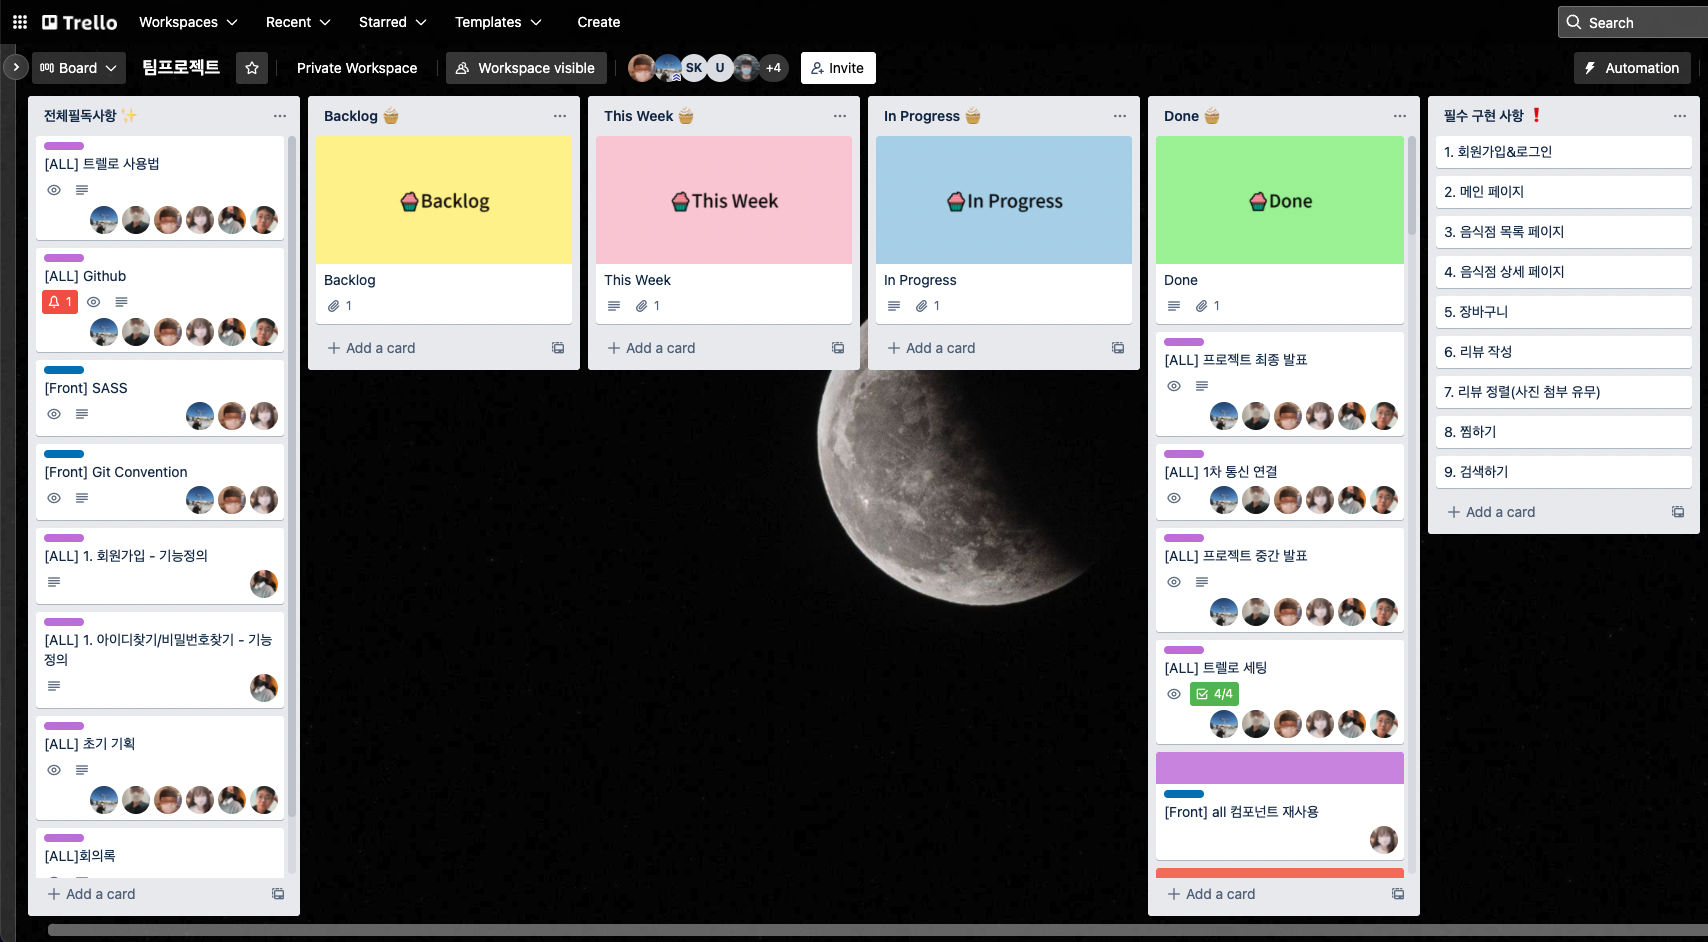Expand the Board view switcher chevron
The height and width of the screenshot is (942, 1708).
coord(110,68)
